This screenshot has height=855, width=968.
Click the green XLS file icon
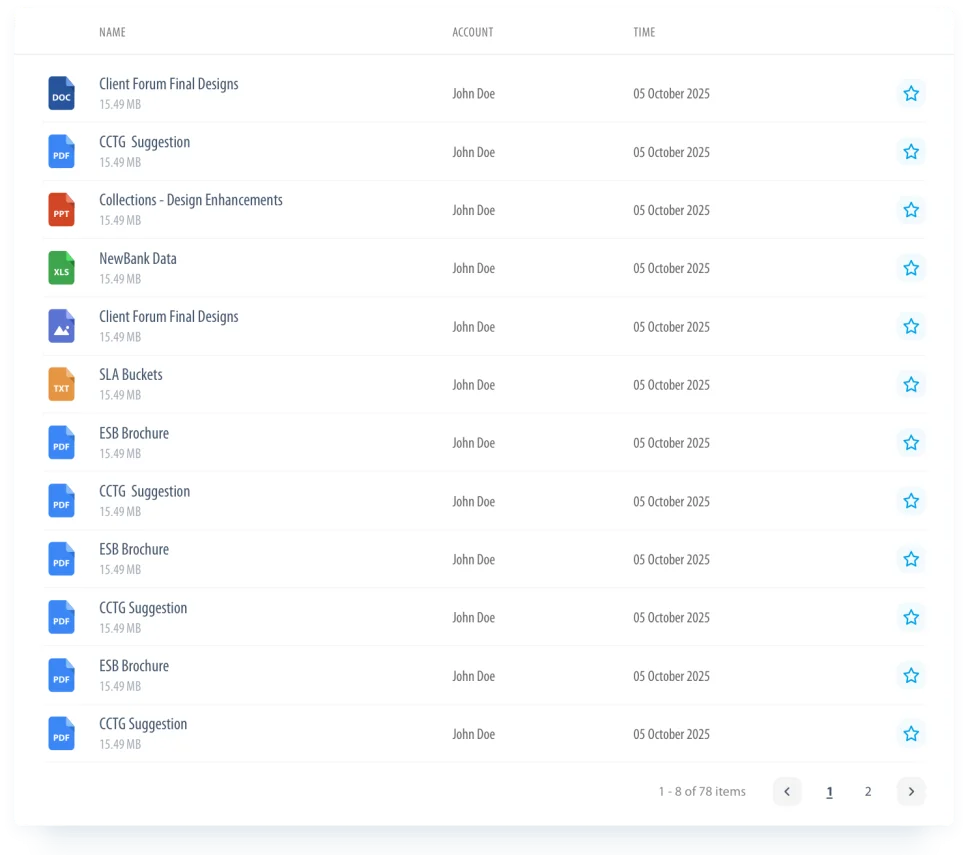61,268
